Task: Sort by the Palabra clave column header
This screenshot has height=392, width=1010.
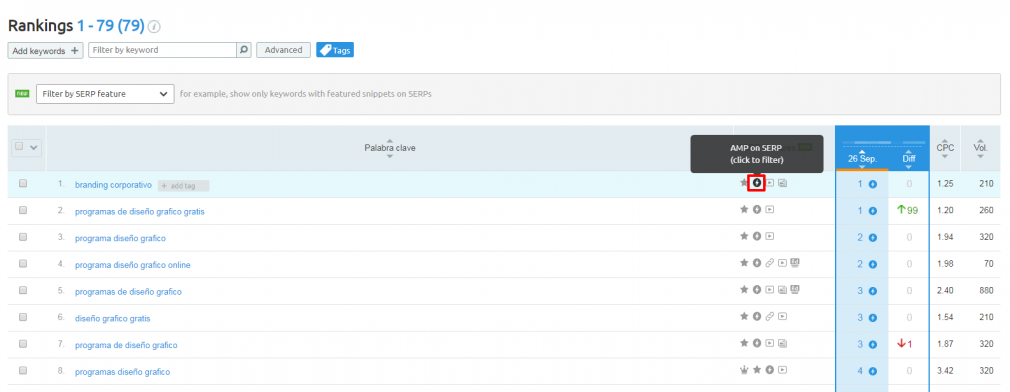Action: [390, 148]
